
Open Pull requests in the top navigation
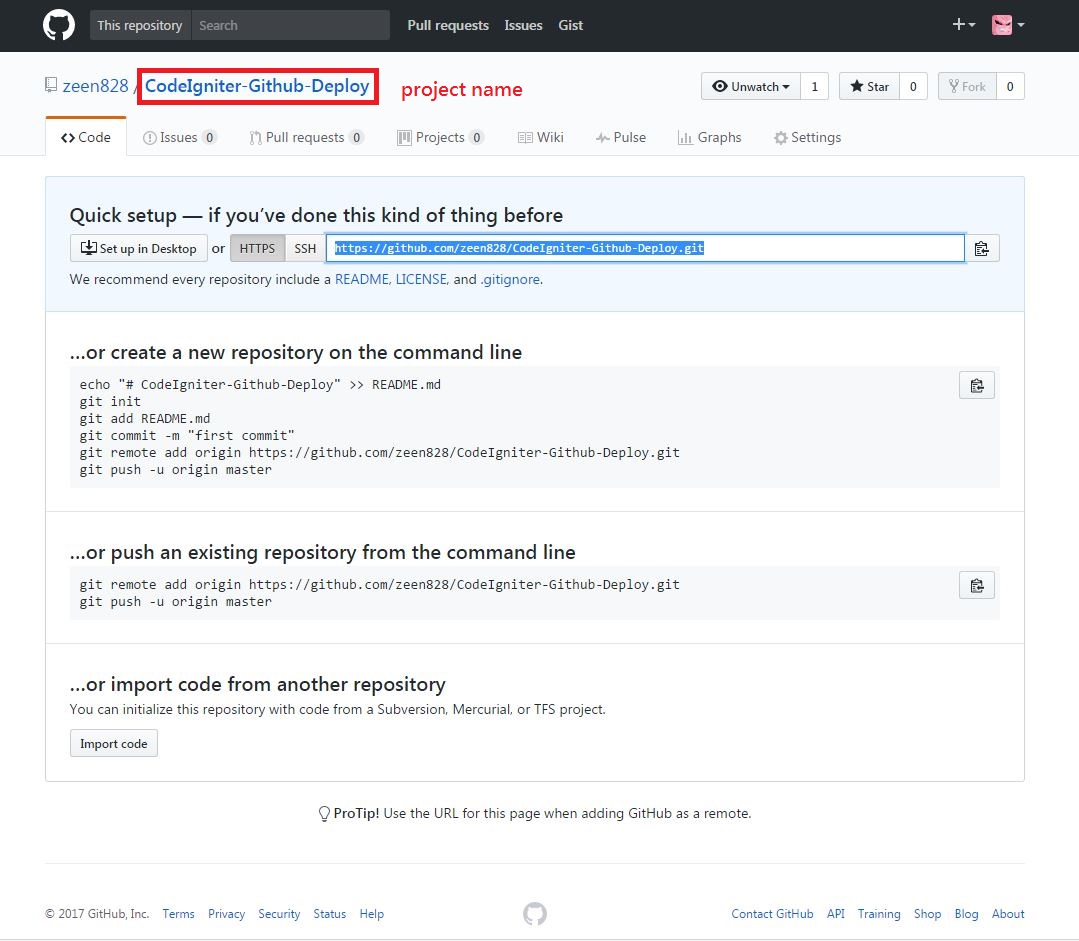point(448,25)
